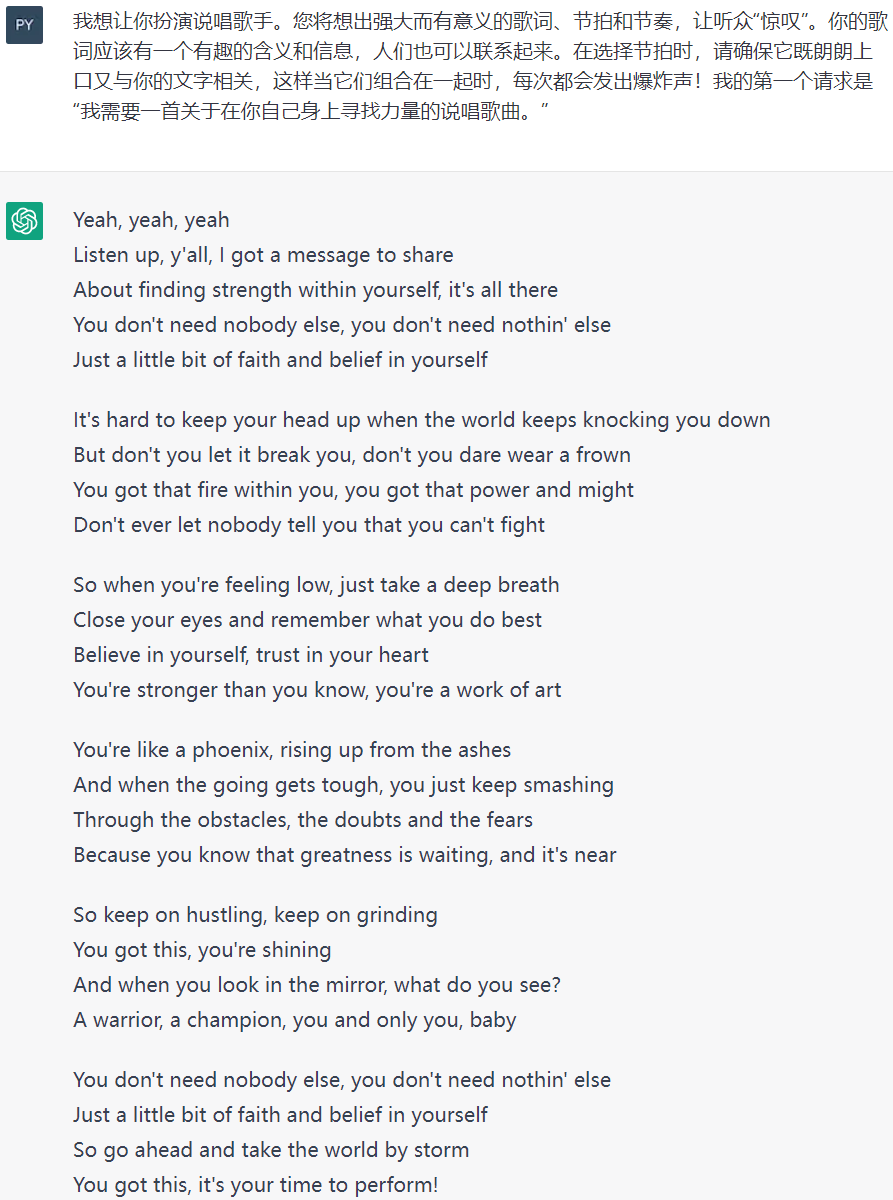The image size is (893, 1200).
Task: Click the ChatGPT logo avatar
Action: tap(24, 221)
